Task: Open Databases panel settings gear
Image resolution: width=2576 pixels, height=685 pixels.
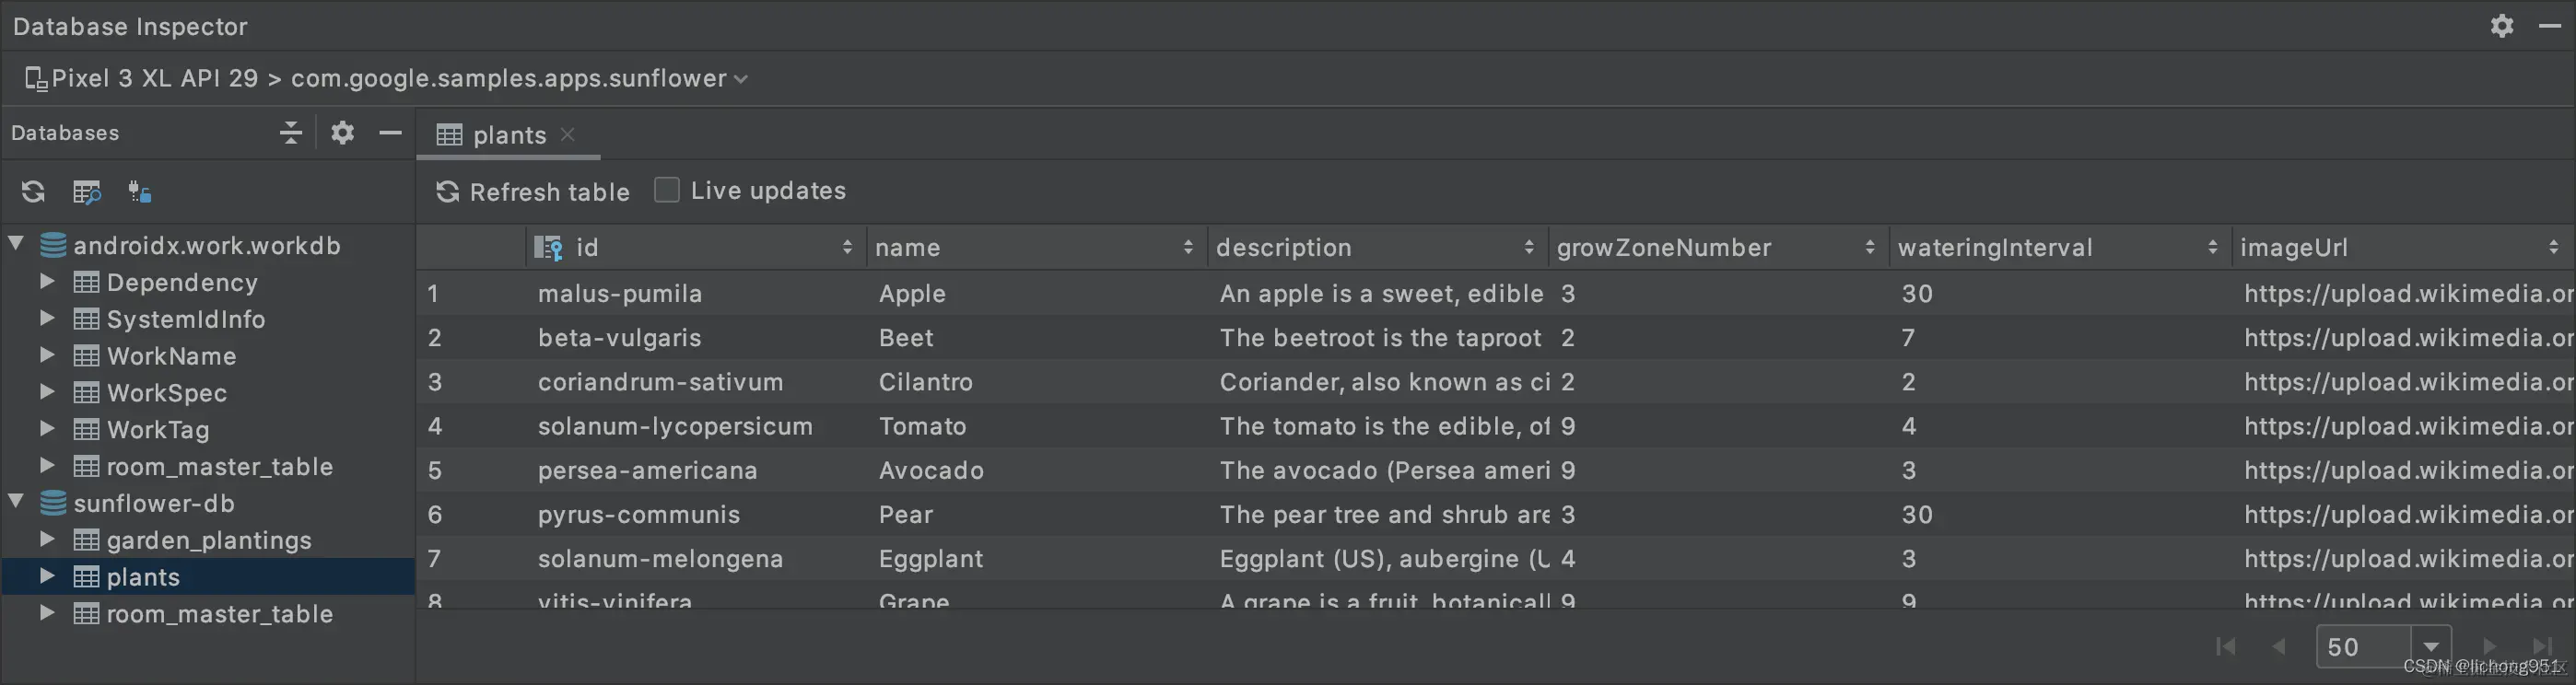Action: (342, 132)
